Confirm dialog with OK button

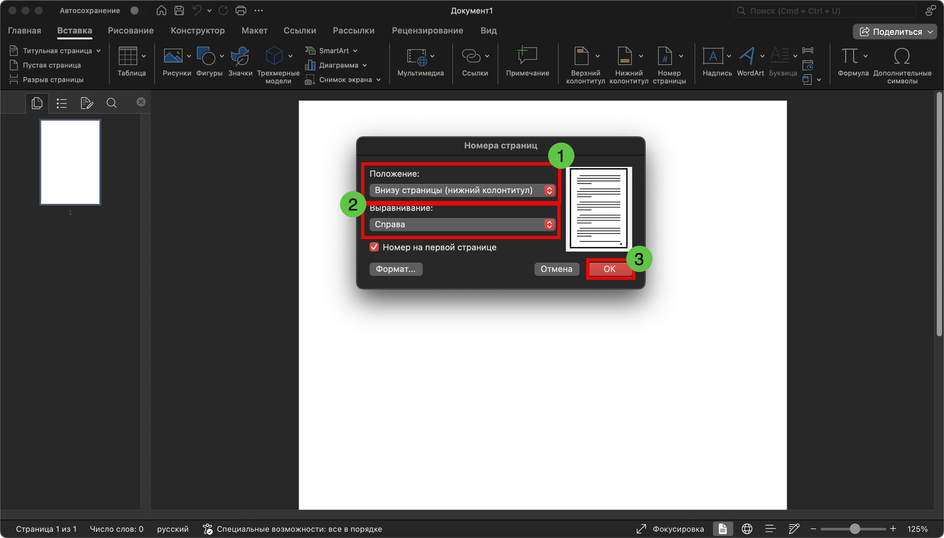pos(610,269)
